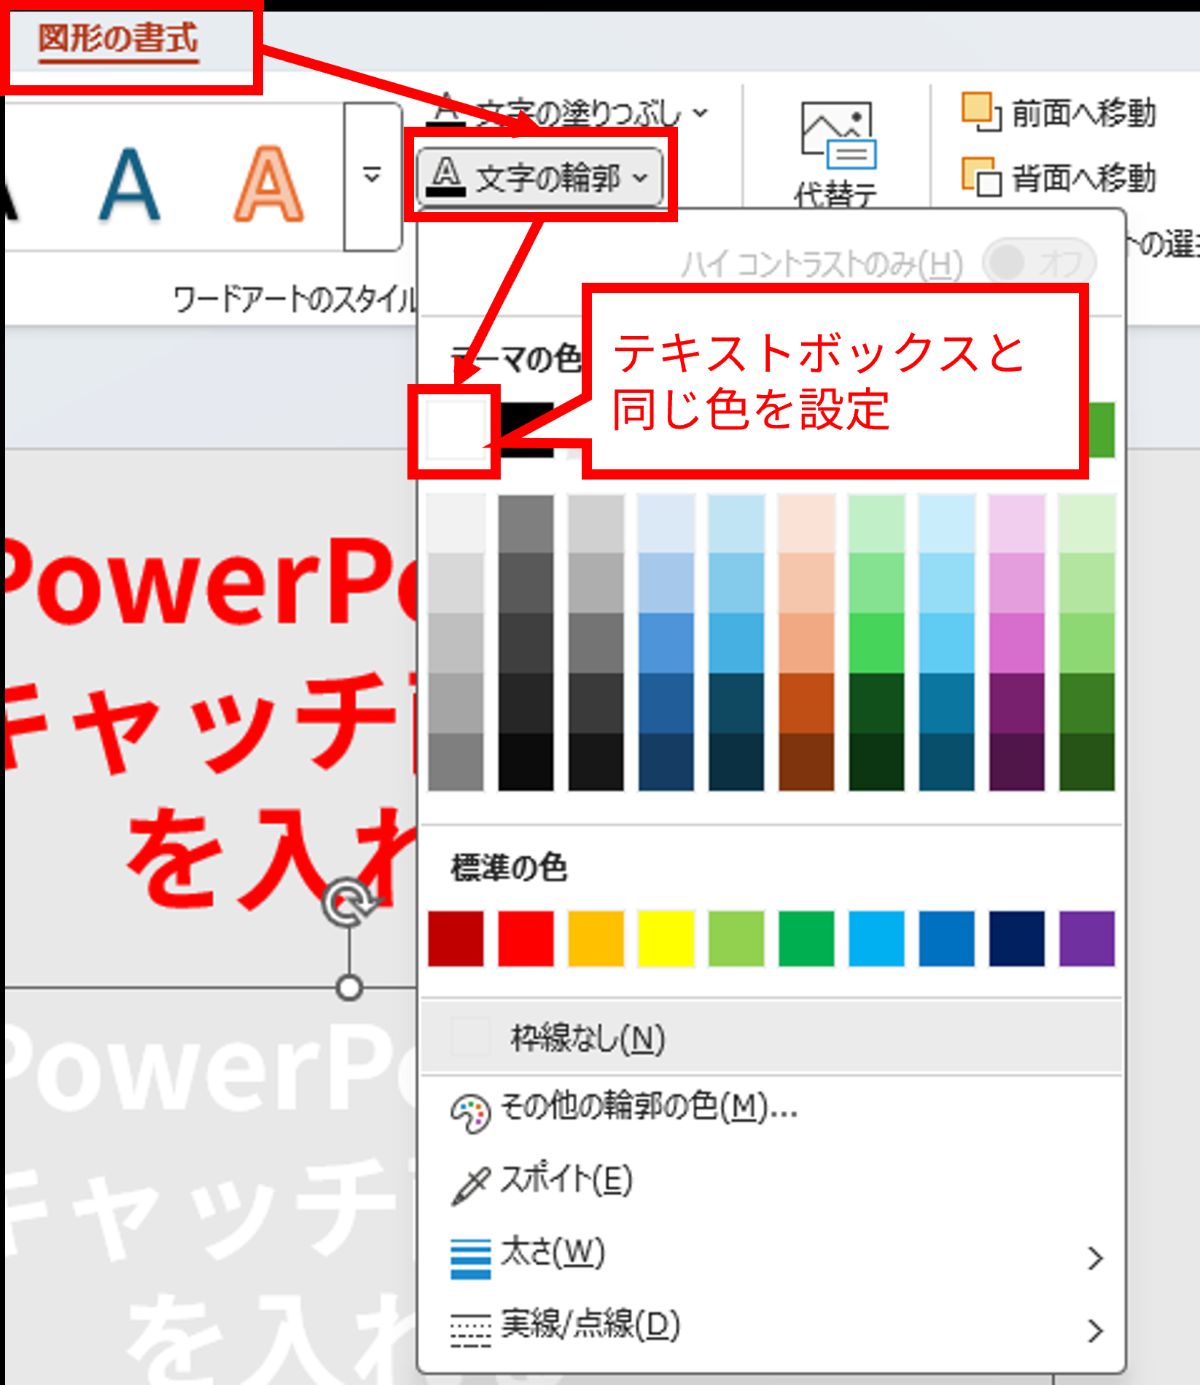Switch to the 図形の書式 tab
1200x1385 pixels.
pos(118,40)
